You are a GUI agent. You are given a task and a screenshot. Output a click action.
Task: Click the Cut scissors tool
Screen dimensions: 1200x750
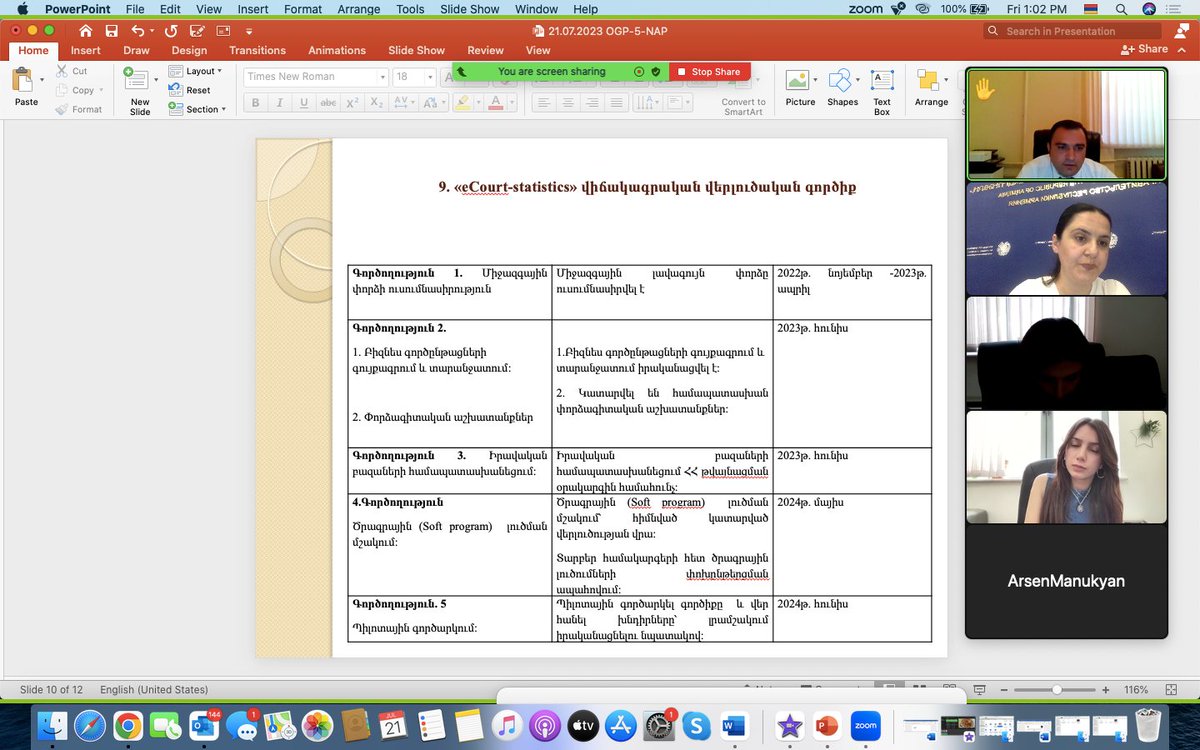(72, 71)
